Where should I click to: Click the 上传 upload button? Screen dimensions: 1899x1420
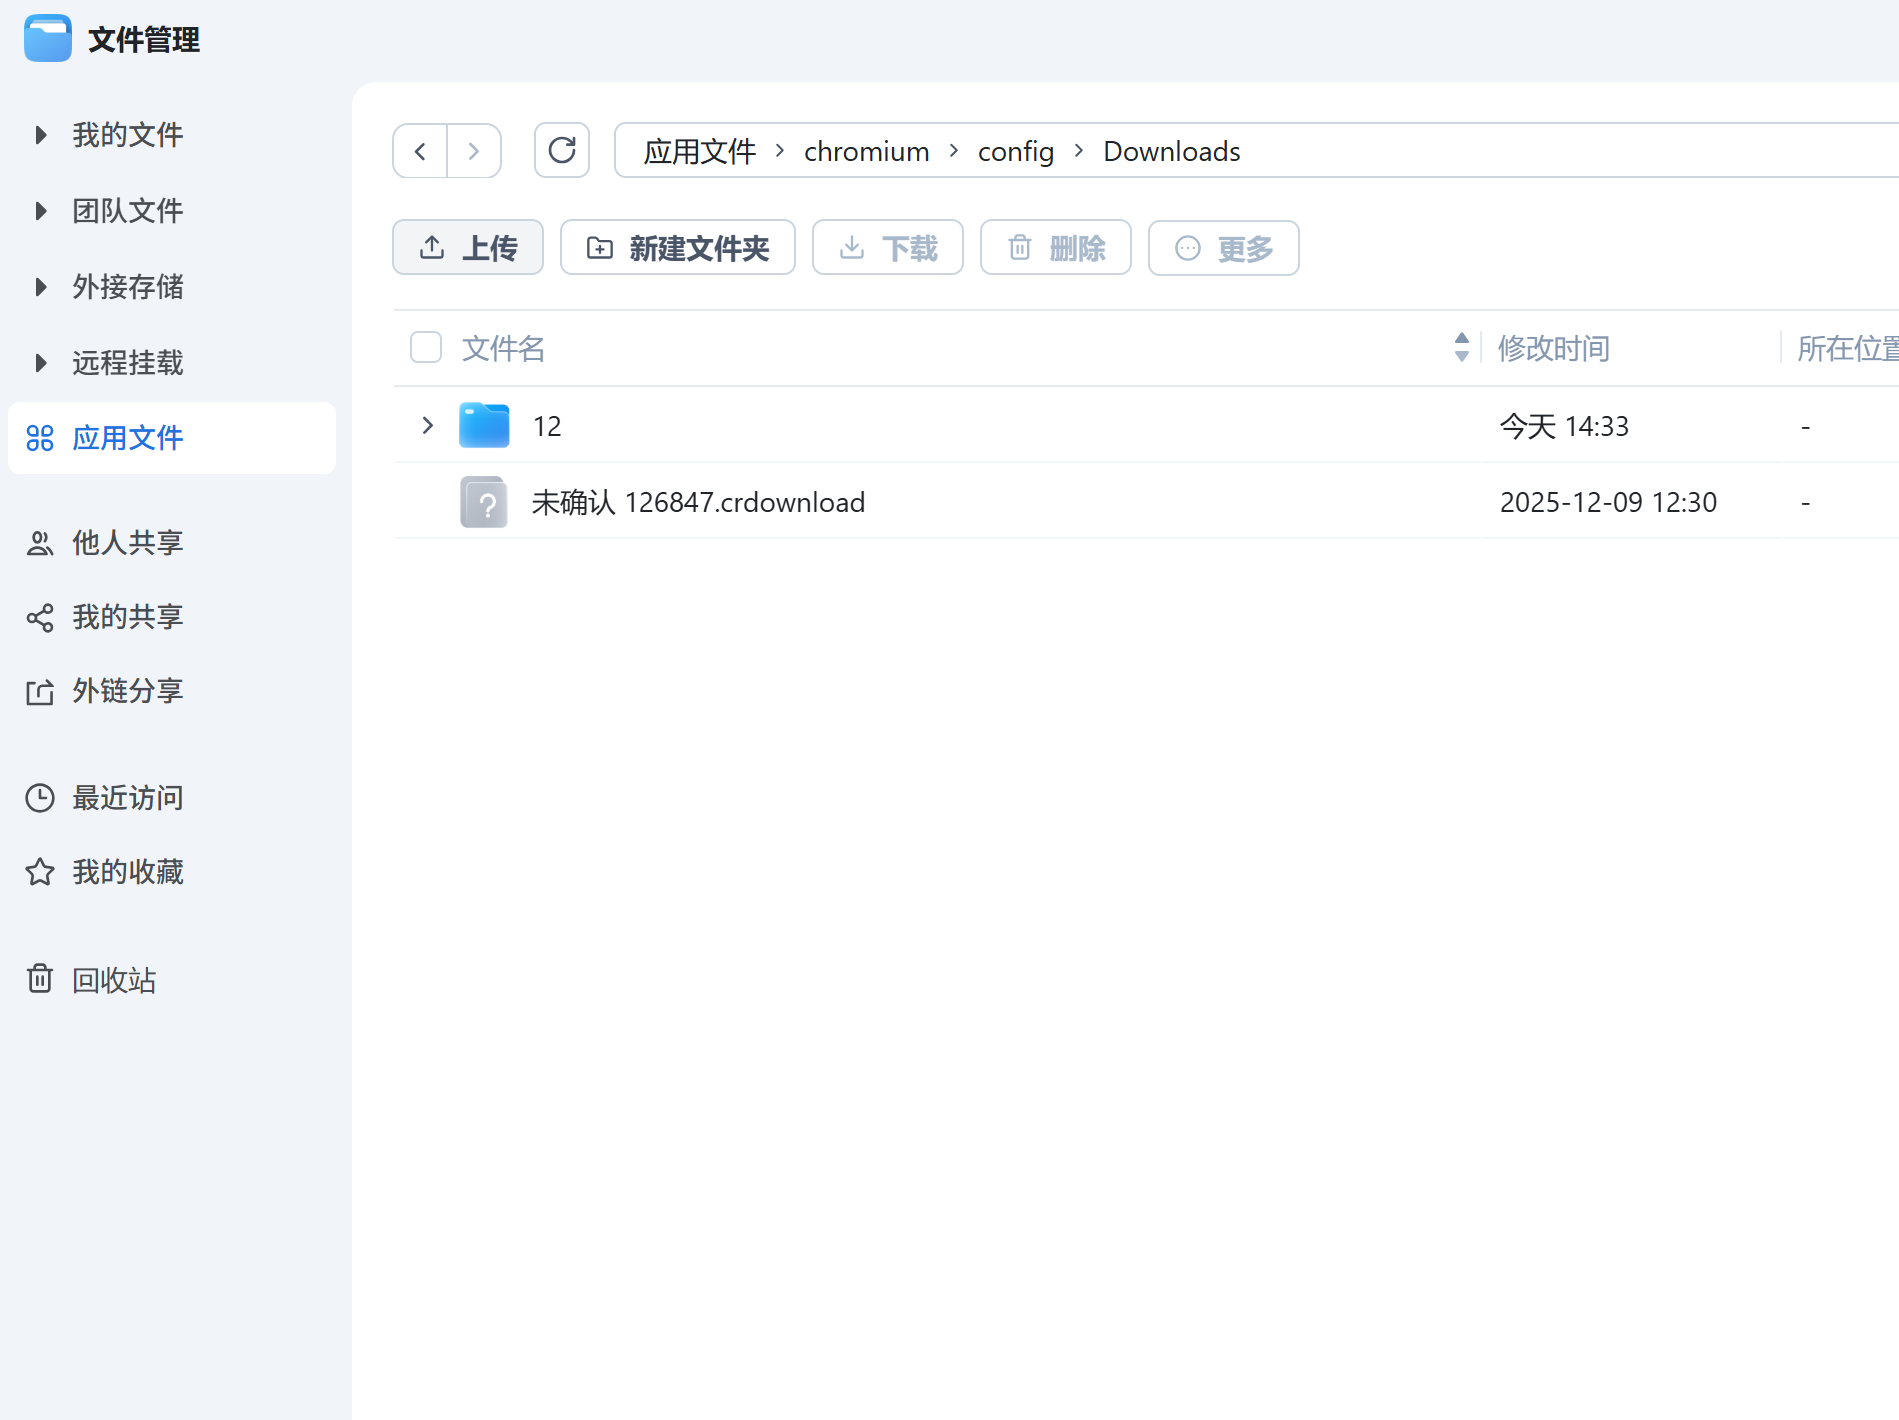[x=468, y=248]
